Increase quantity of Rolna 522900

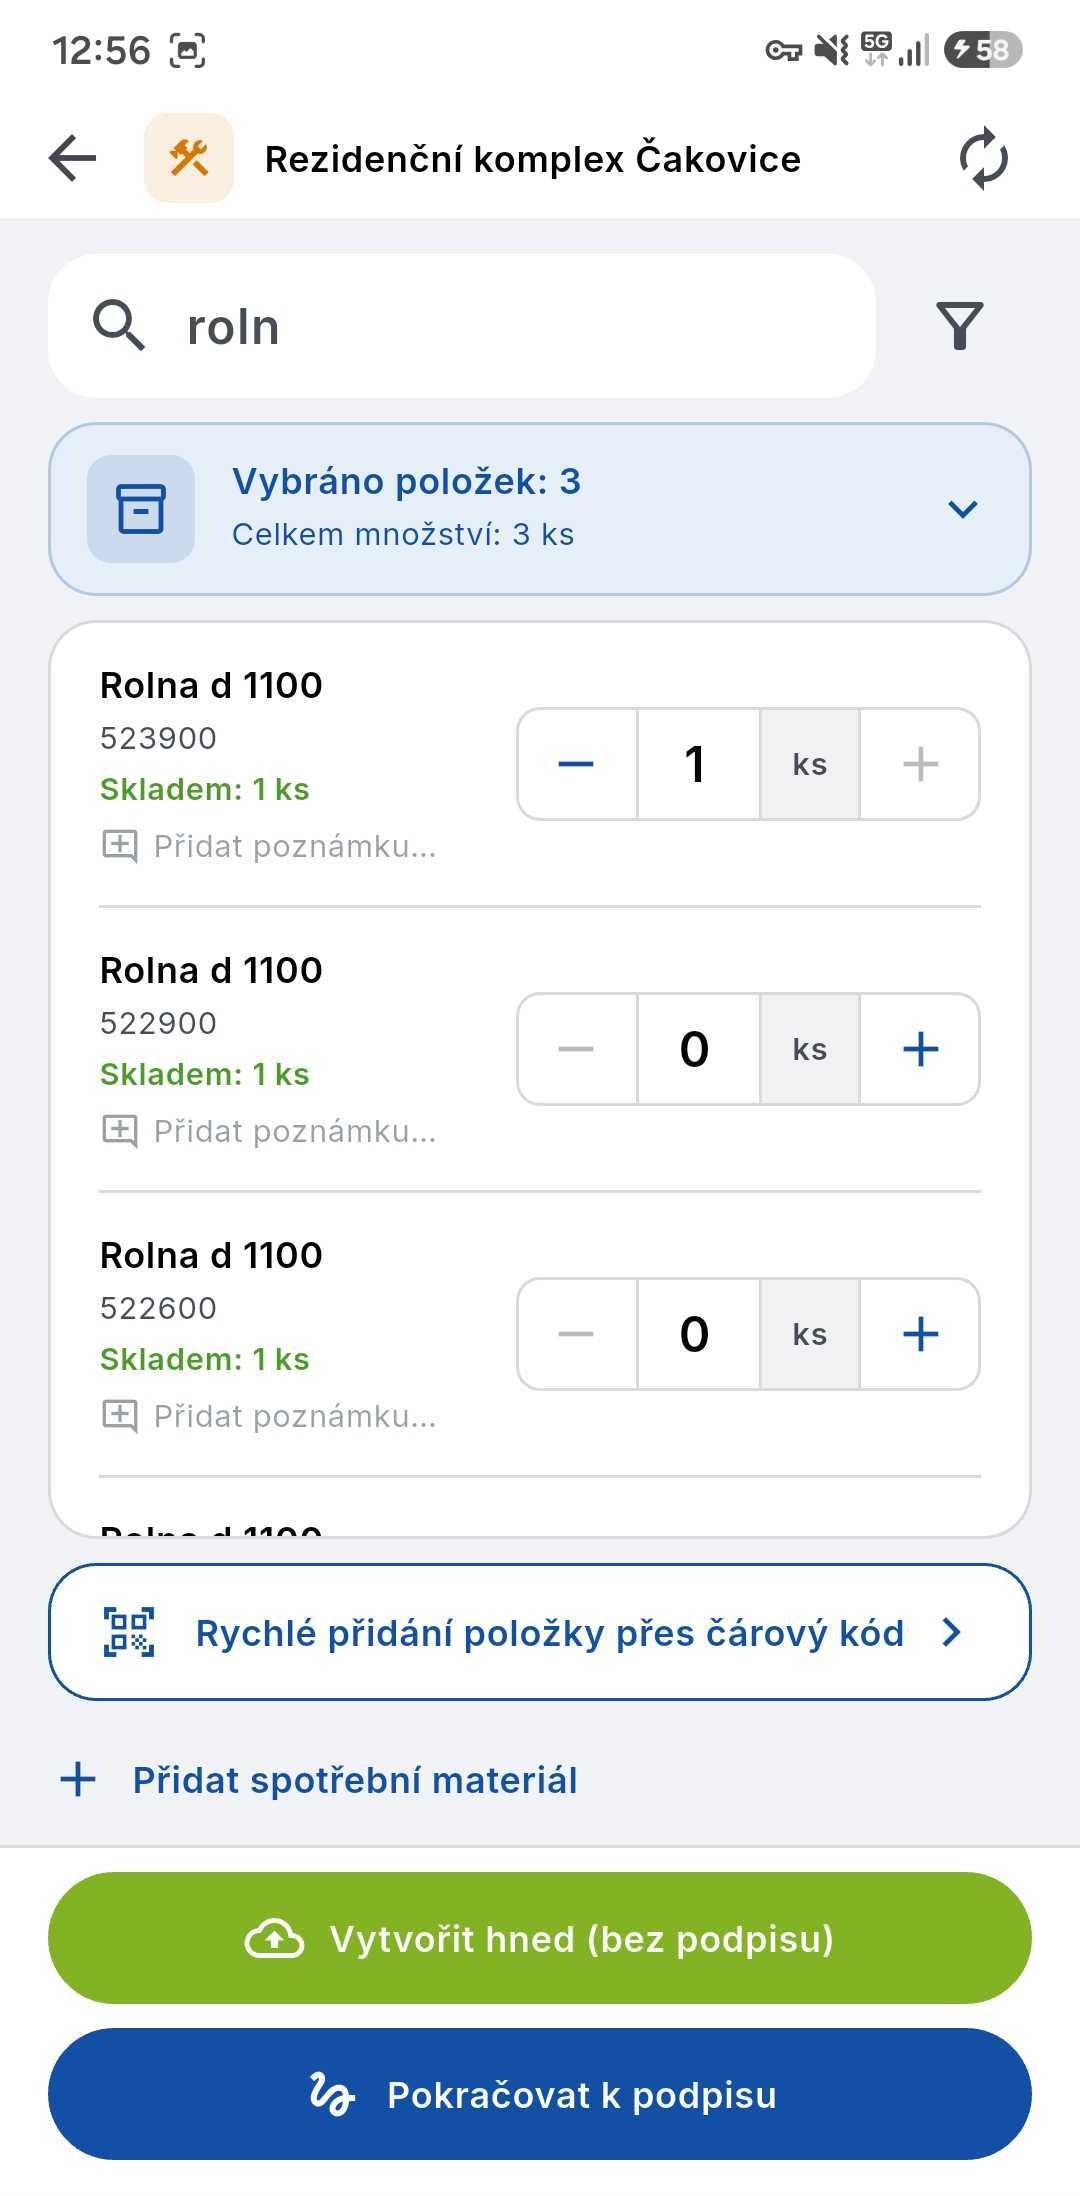(x=920, y=1049)
